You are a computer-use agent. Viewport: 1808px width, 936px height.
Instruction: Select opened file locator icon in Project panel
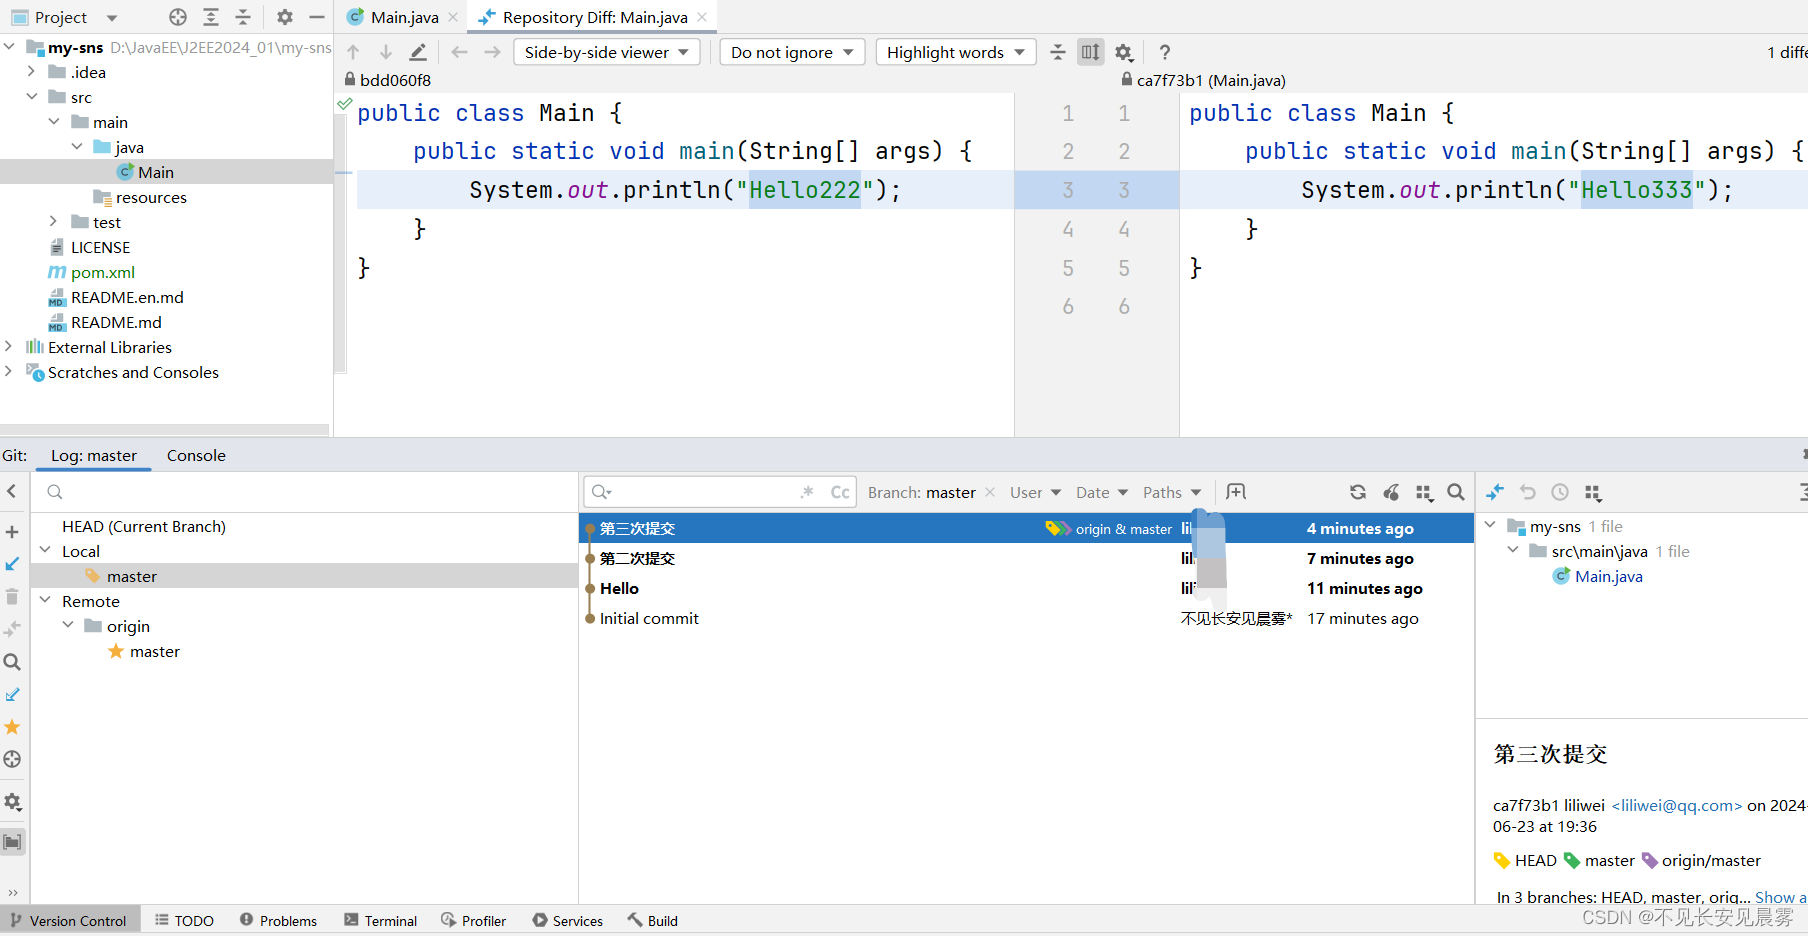pos(178,17)
